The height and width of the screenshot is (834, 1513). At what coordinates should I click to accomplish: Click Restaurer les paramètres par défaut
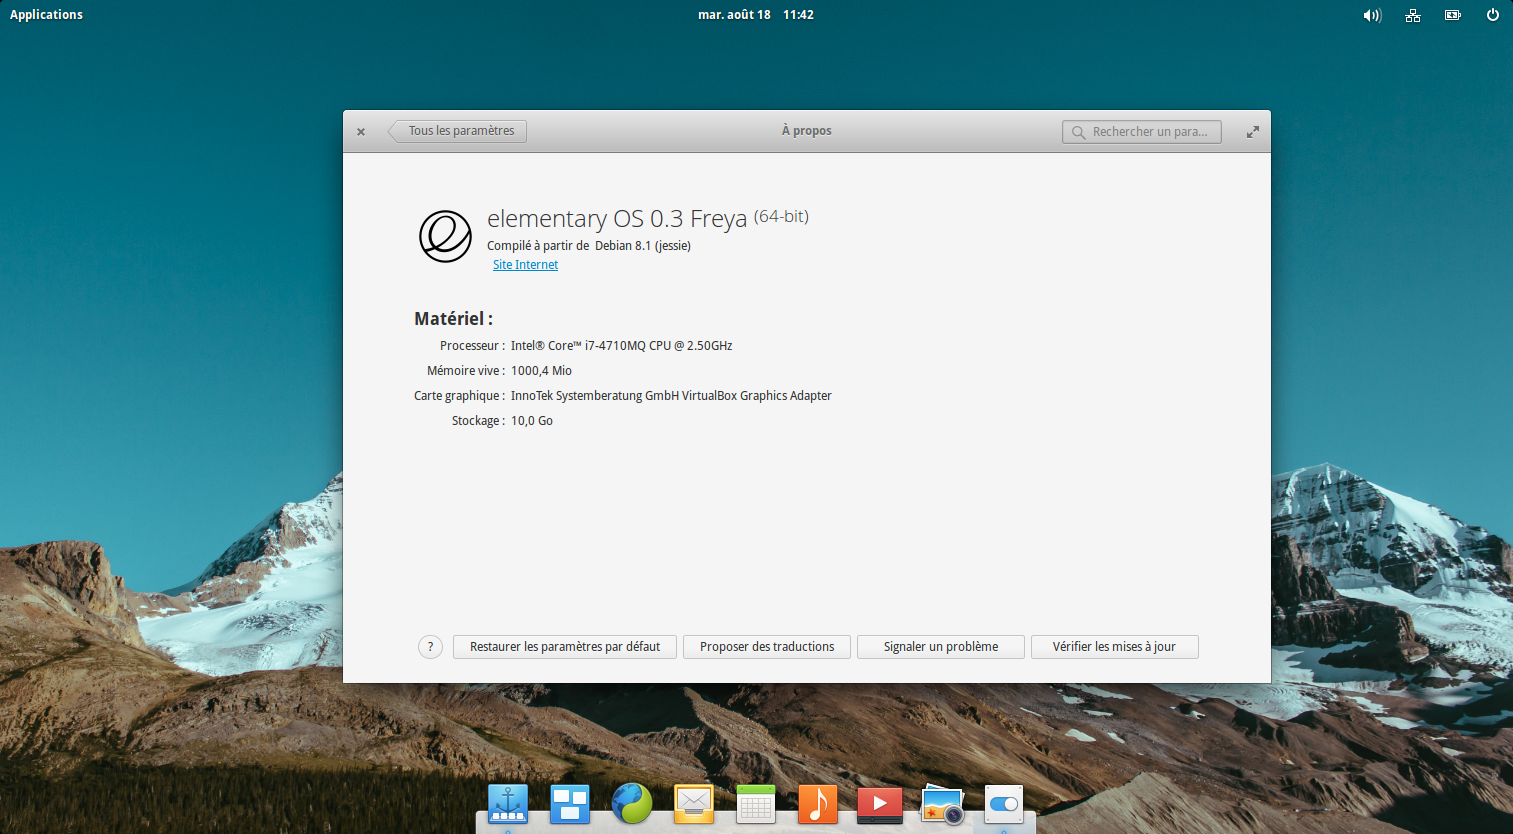click(x=565, y=647)
